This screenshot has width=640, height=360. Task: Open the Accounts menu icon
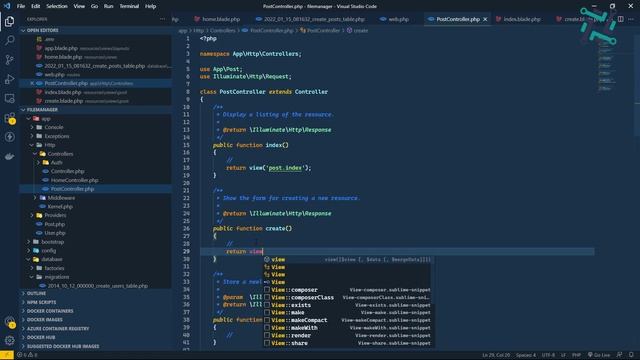(9, 322)
